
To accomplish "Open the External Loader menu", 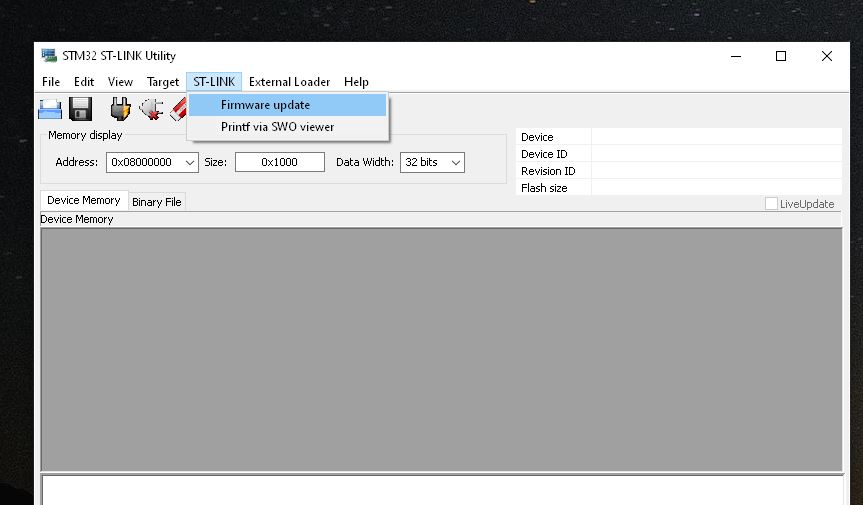I will 289,82.
